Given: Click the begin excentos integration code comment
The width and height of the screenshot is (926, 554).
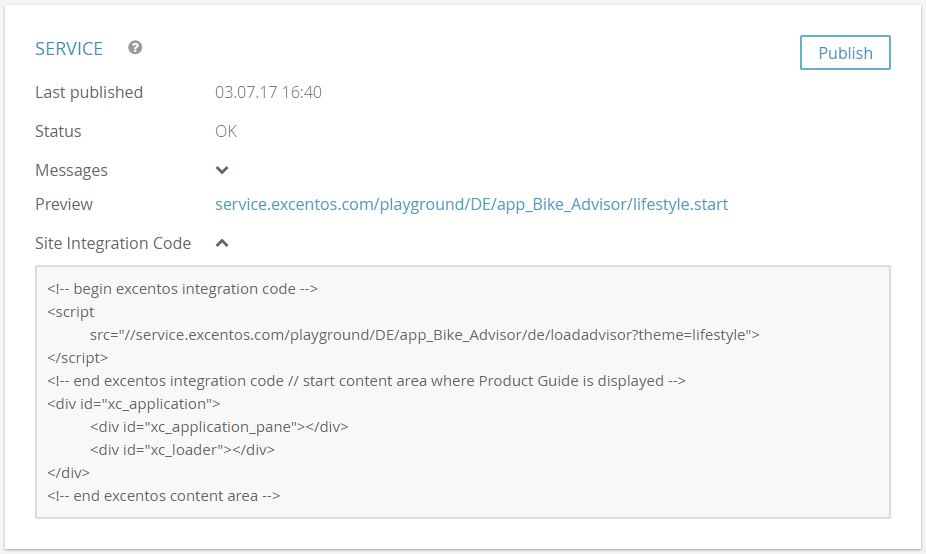Looking at the screenshot, I should (182, 289).
